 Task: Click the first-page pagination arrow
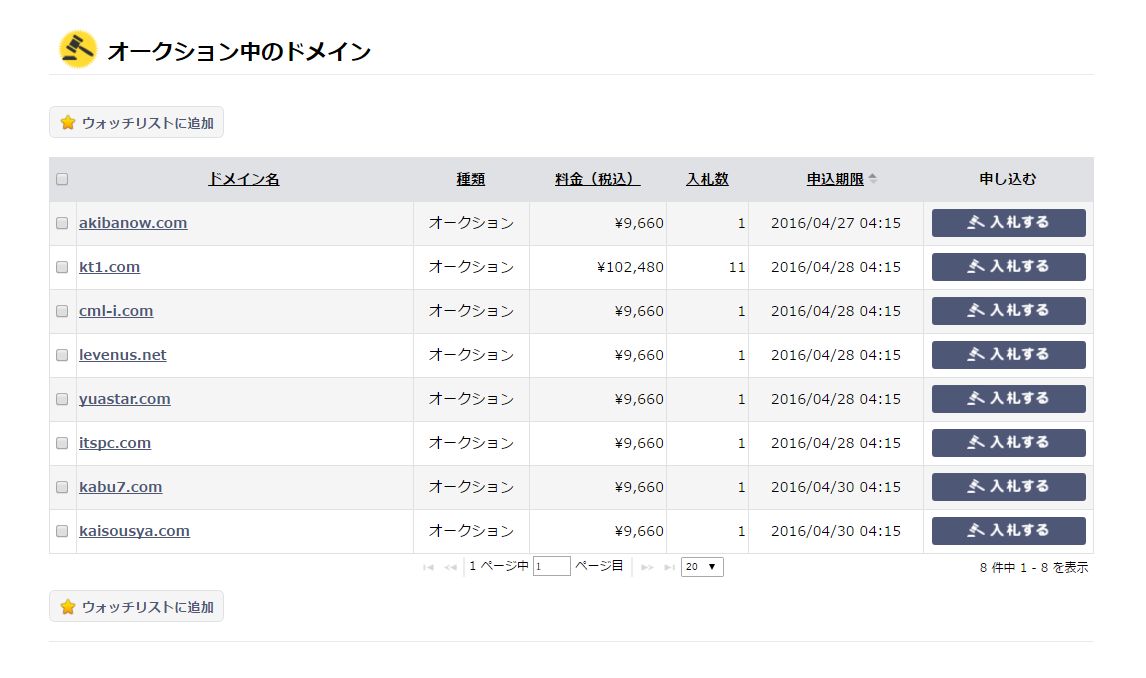(428, 567)
